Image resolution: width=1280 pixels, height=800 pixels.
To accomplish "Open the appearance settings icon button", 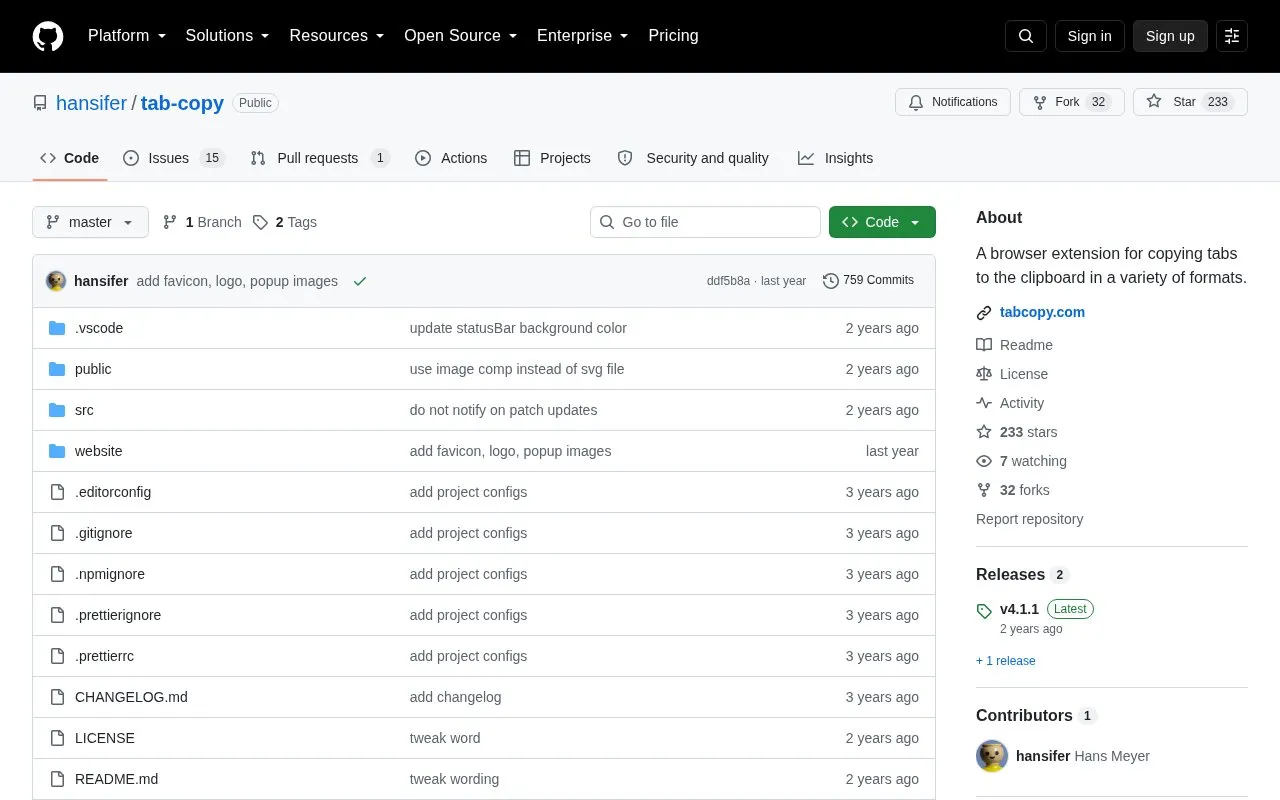I will click(x=1232, y=36).
